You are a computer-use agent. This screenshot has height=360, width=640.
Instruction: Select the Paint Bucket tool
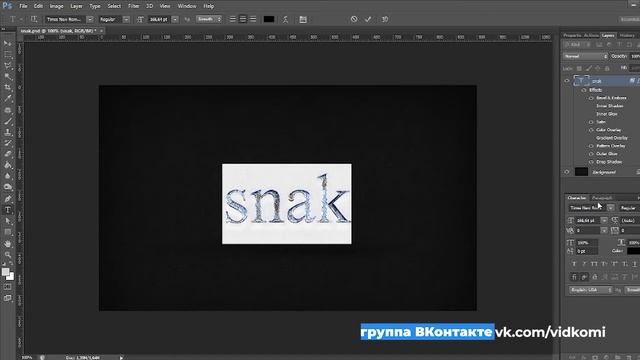tap(8, 165)
